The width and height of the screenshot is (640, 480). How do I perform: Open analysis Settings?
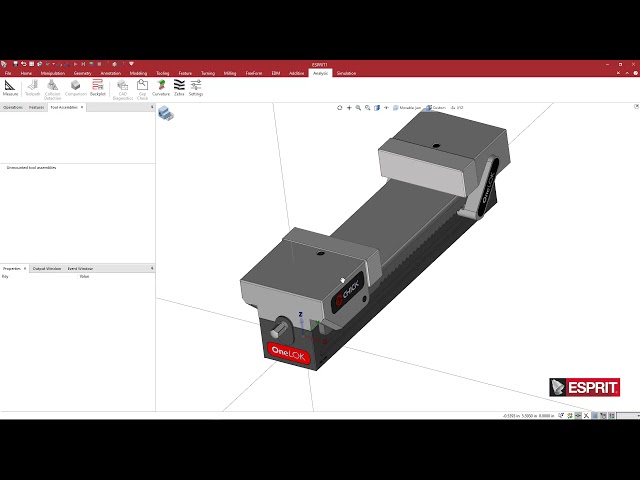[196, 88]
